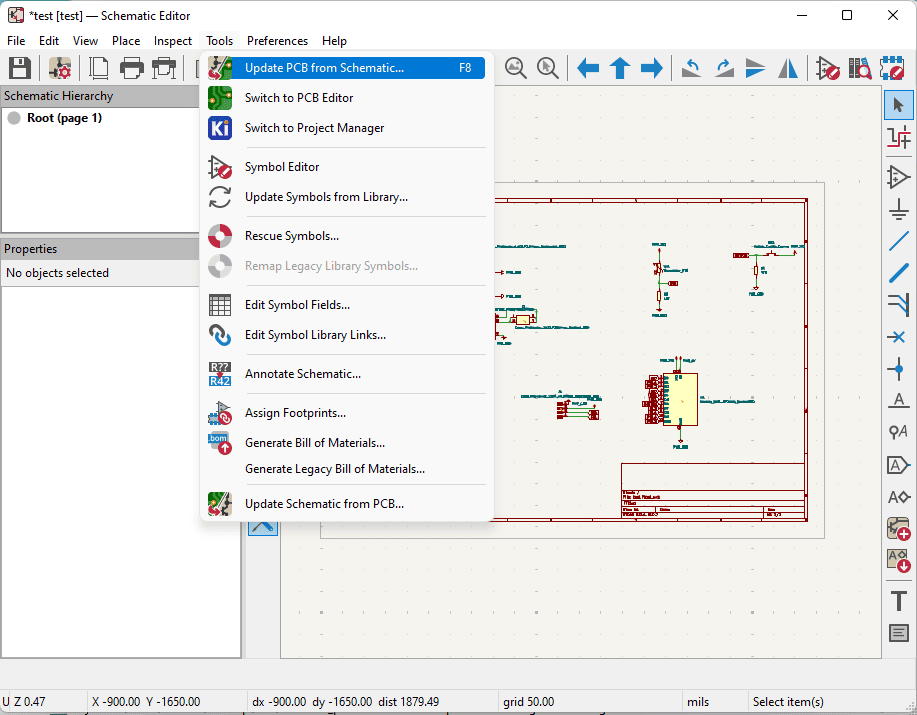Open the Help menu

pos(334,41)
